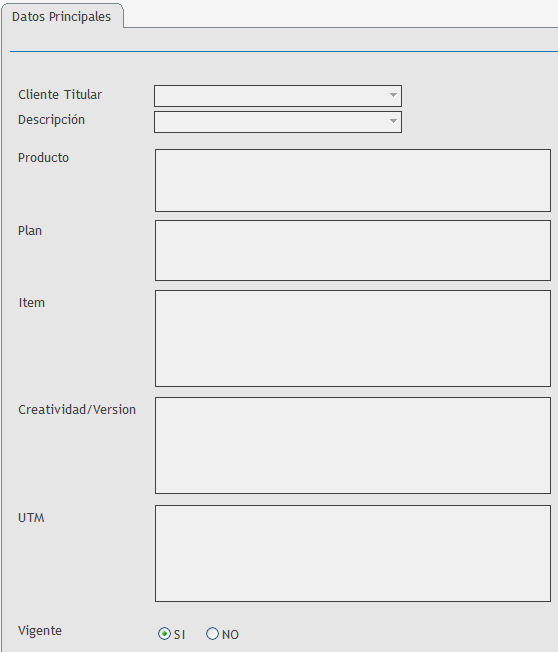Focus the Item text area
This screenshot has width=558, height=652.
(x=353, y=338)
